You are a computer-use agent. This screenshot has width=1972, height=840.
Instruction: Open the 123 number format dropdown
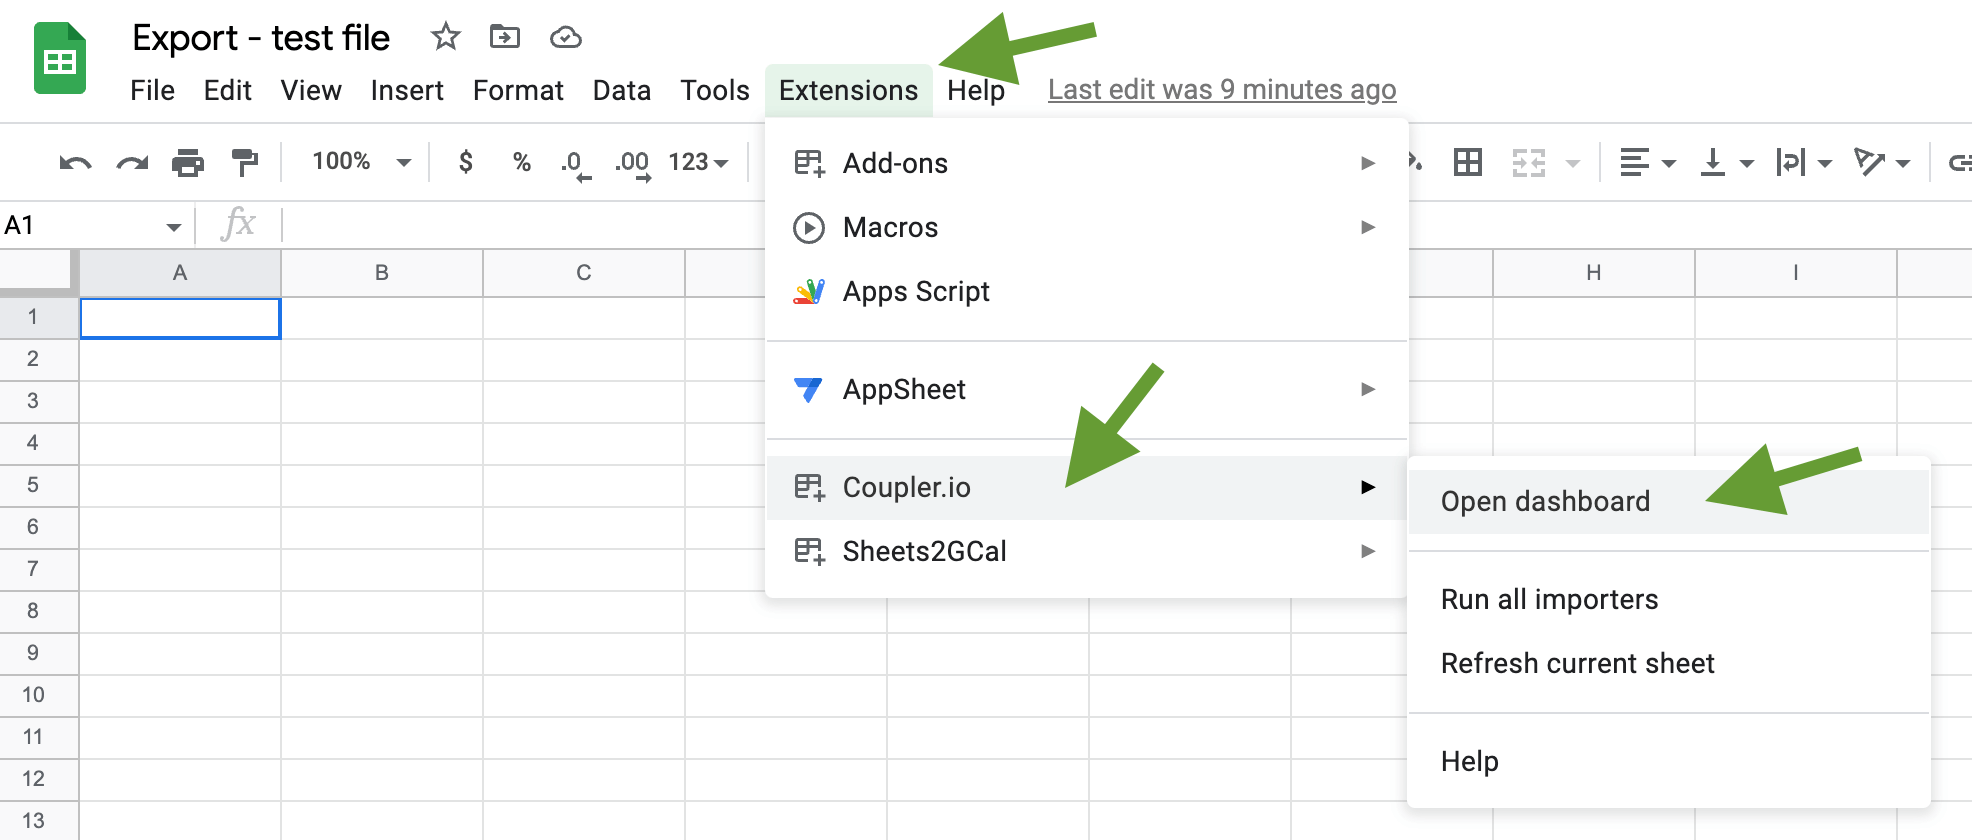pyautogui.click(x=698, y=162)
